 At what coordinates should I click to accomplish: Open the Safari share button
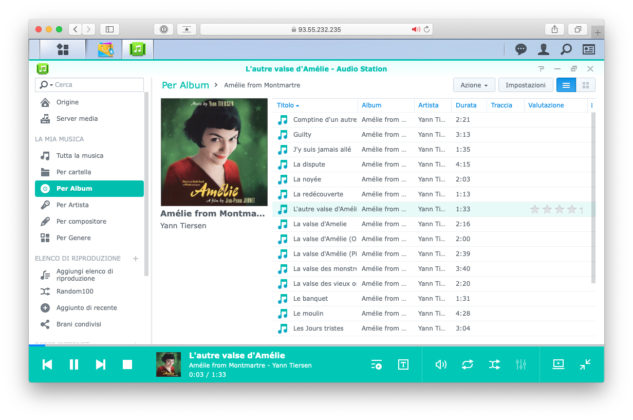[x=555, y=29]
